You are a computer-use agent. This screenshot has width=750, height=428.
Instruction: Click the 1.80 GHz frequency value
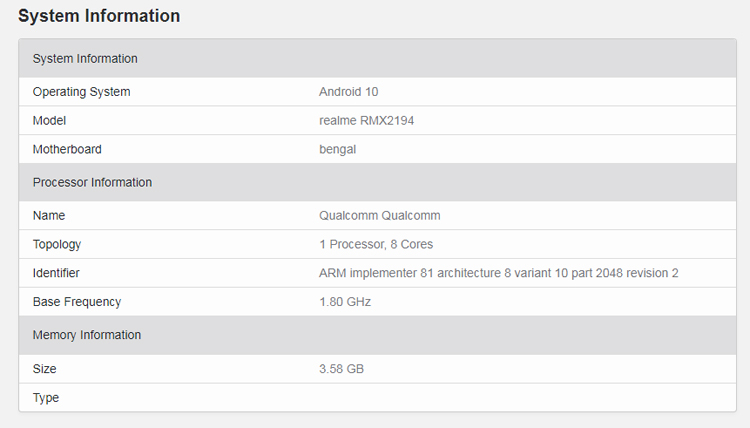(345, 302)
